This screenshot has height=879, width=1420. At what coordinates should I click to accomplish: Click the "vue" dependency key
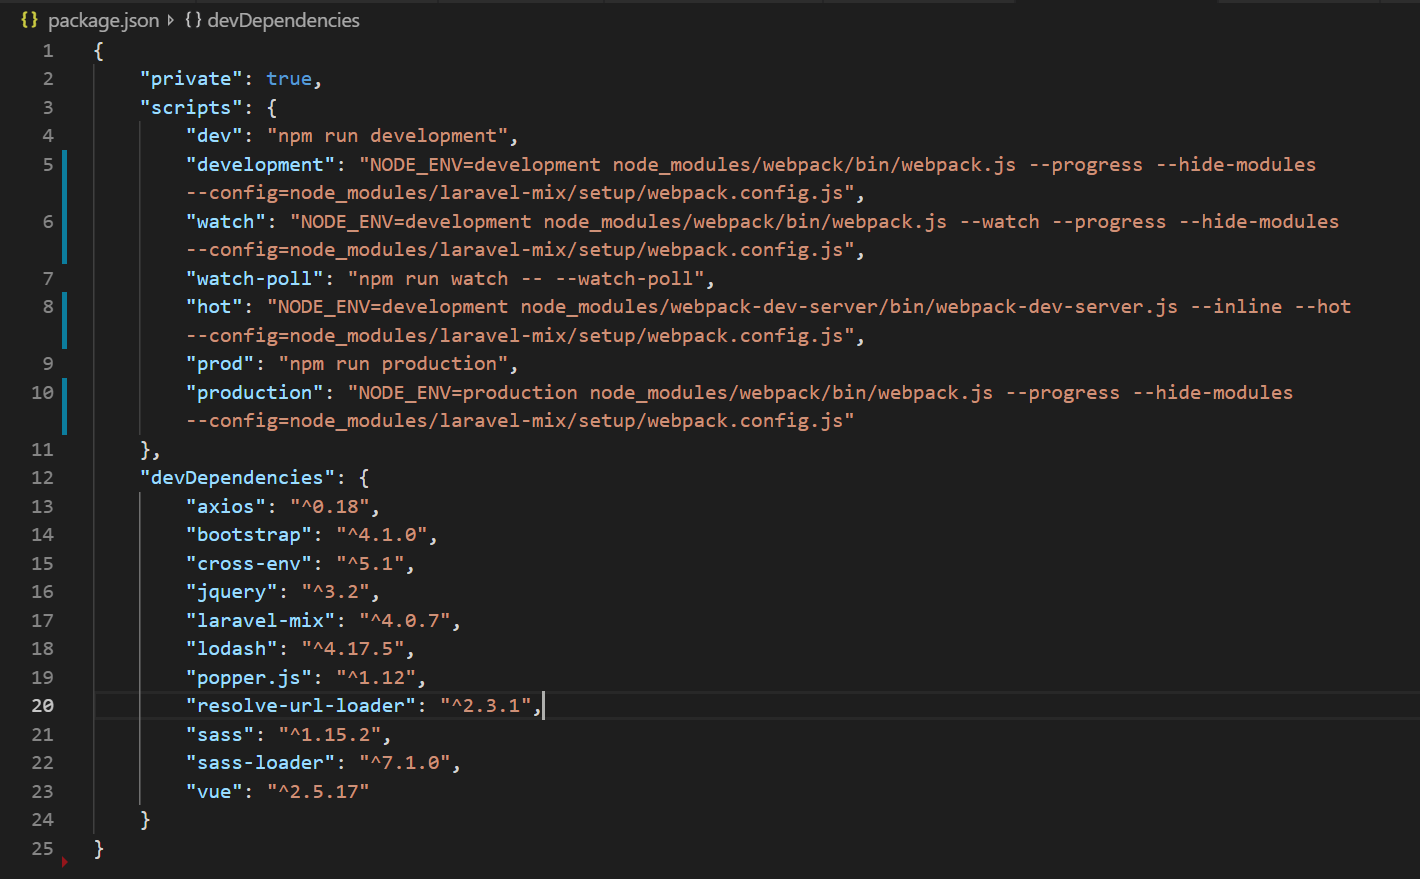215,791
